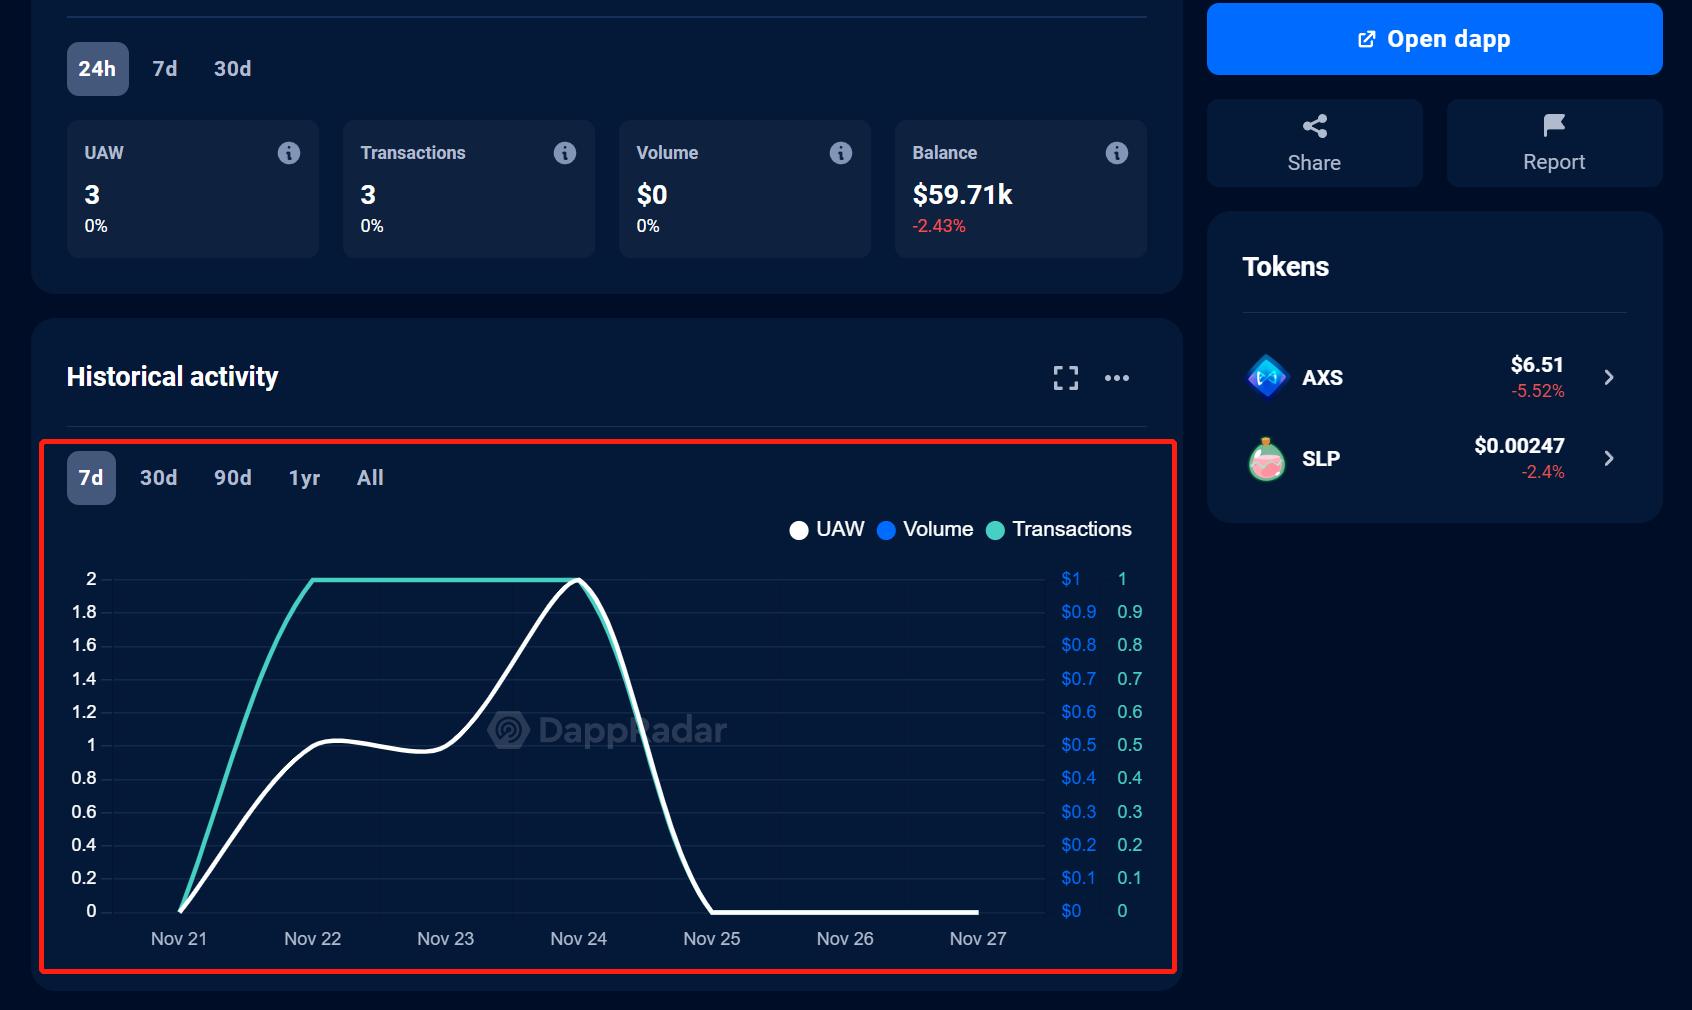Screen dimensions: 1692x1010
Task: Click the SLP token potion icon
Action: (1267, 459)
